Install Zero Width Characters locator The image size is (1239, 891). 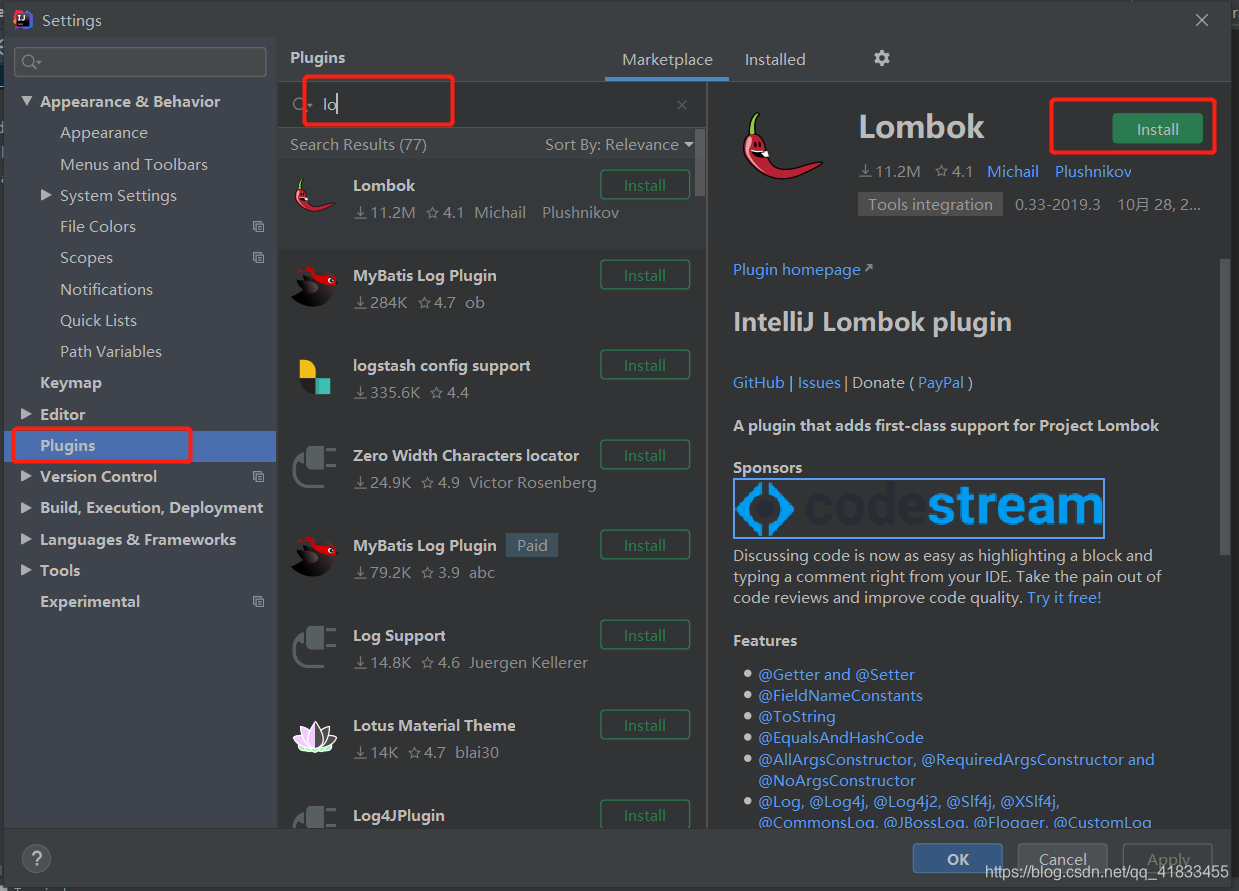coord(645,455)
